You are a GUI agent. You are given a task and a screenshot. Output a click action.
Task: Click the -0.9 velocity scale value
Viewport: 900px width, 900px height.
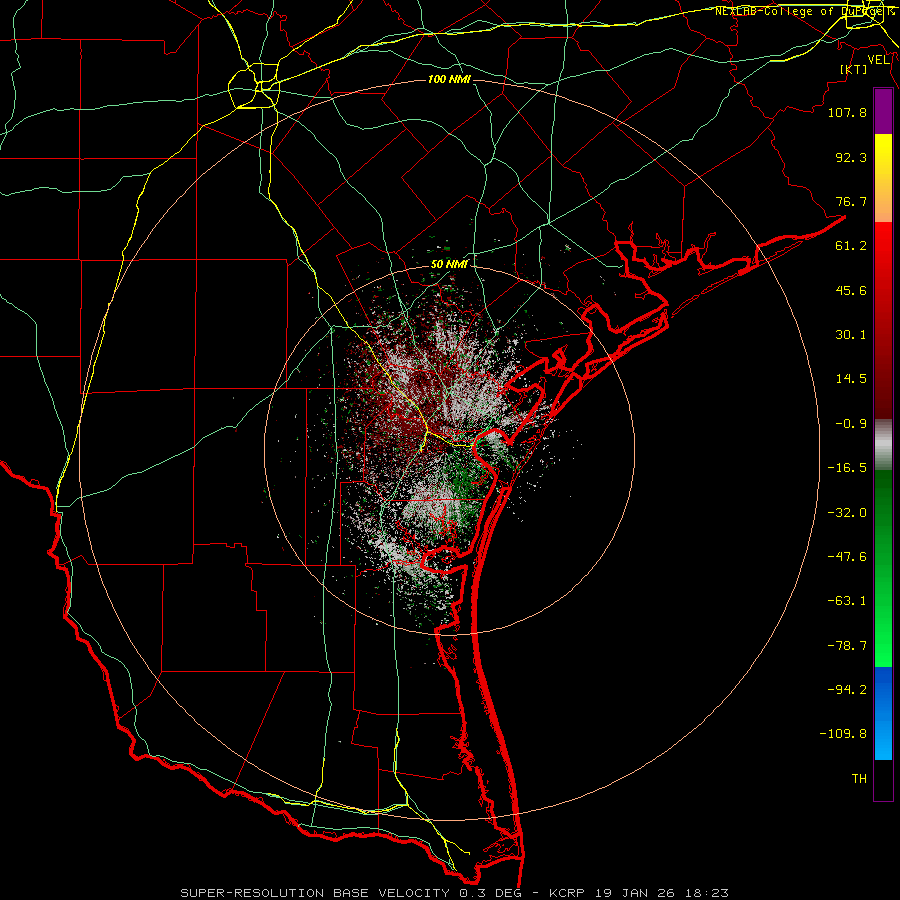pyautogui.click(x=851, y=424)
